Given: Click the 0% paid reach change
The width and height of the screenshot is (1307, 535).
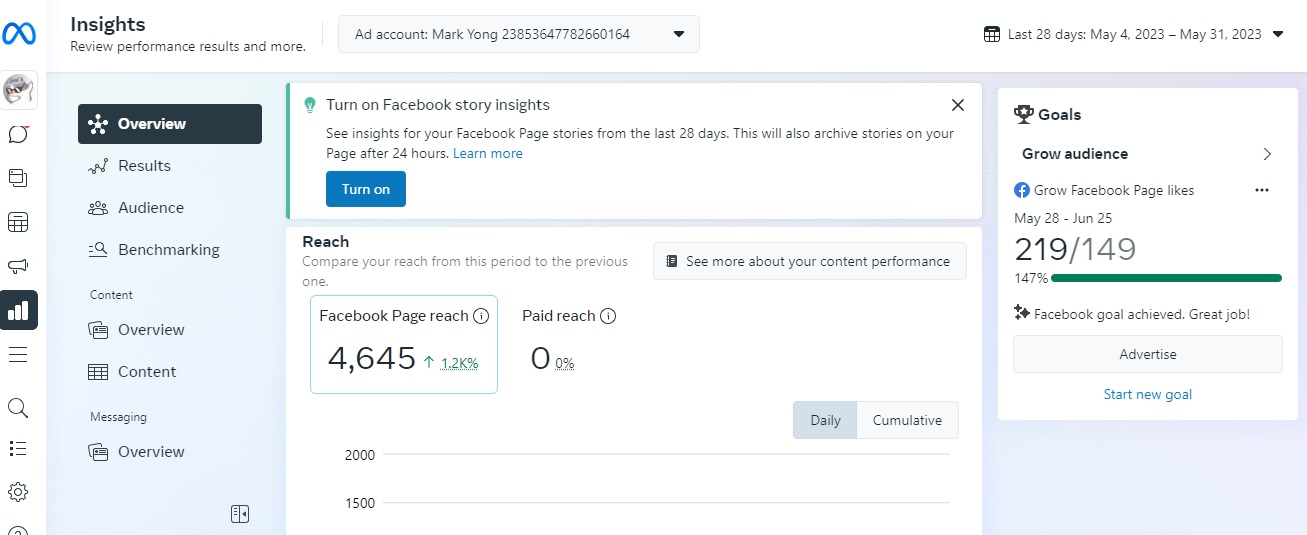Looking at the screenshot, I should 565,363.
